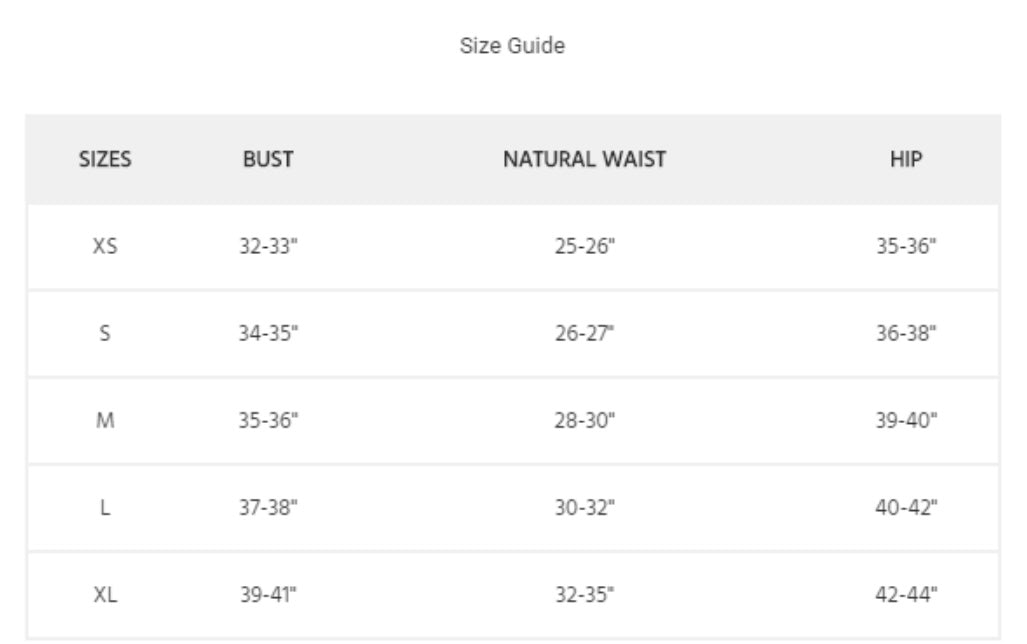Click the SIZES column header

pyautogui.click(x=105, y=159)
